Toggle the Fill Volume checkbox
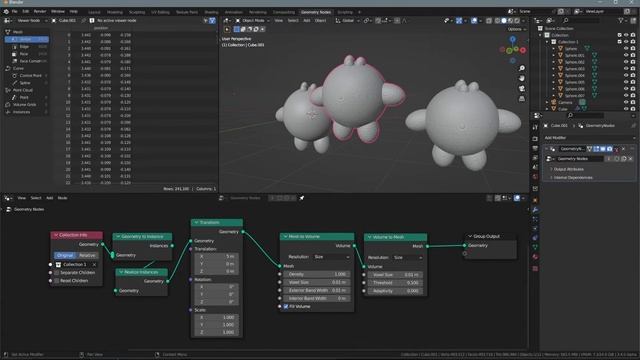 tap(286, 307)
